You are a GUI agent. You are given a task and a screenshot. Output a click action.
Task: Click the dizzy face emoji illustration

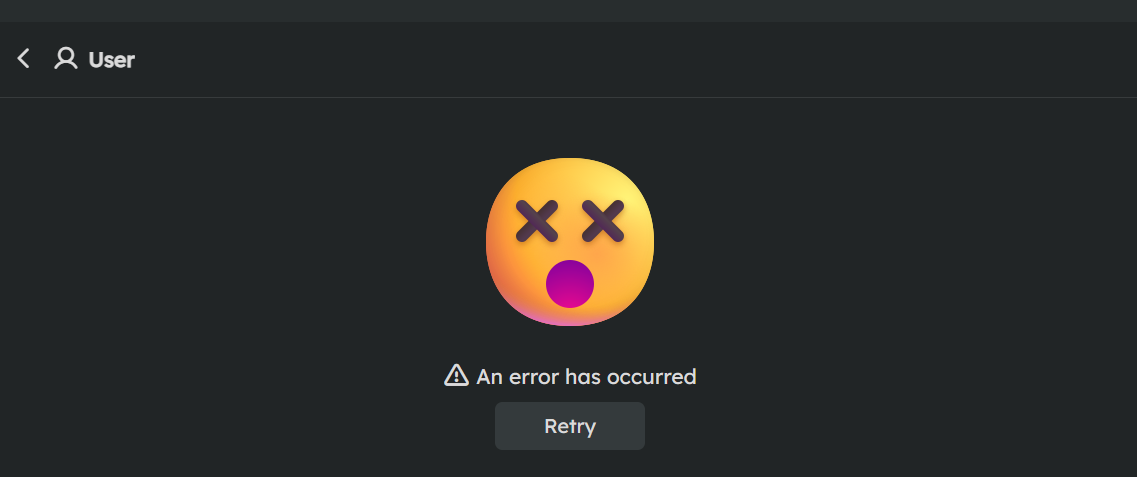pos(570,241)
